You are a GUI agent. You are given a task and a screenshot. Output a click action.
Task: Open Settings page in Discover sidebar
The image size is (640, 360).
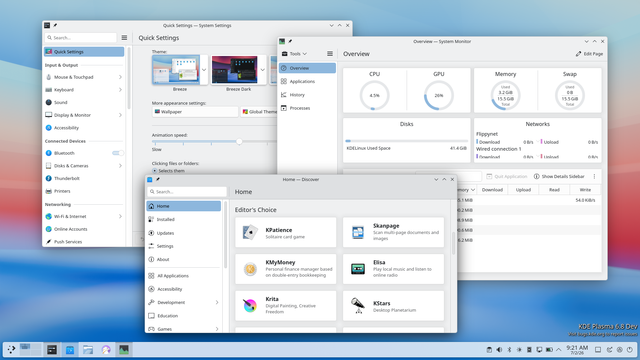click(184, 246)
